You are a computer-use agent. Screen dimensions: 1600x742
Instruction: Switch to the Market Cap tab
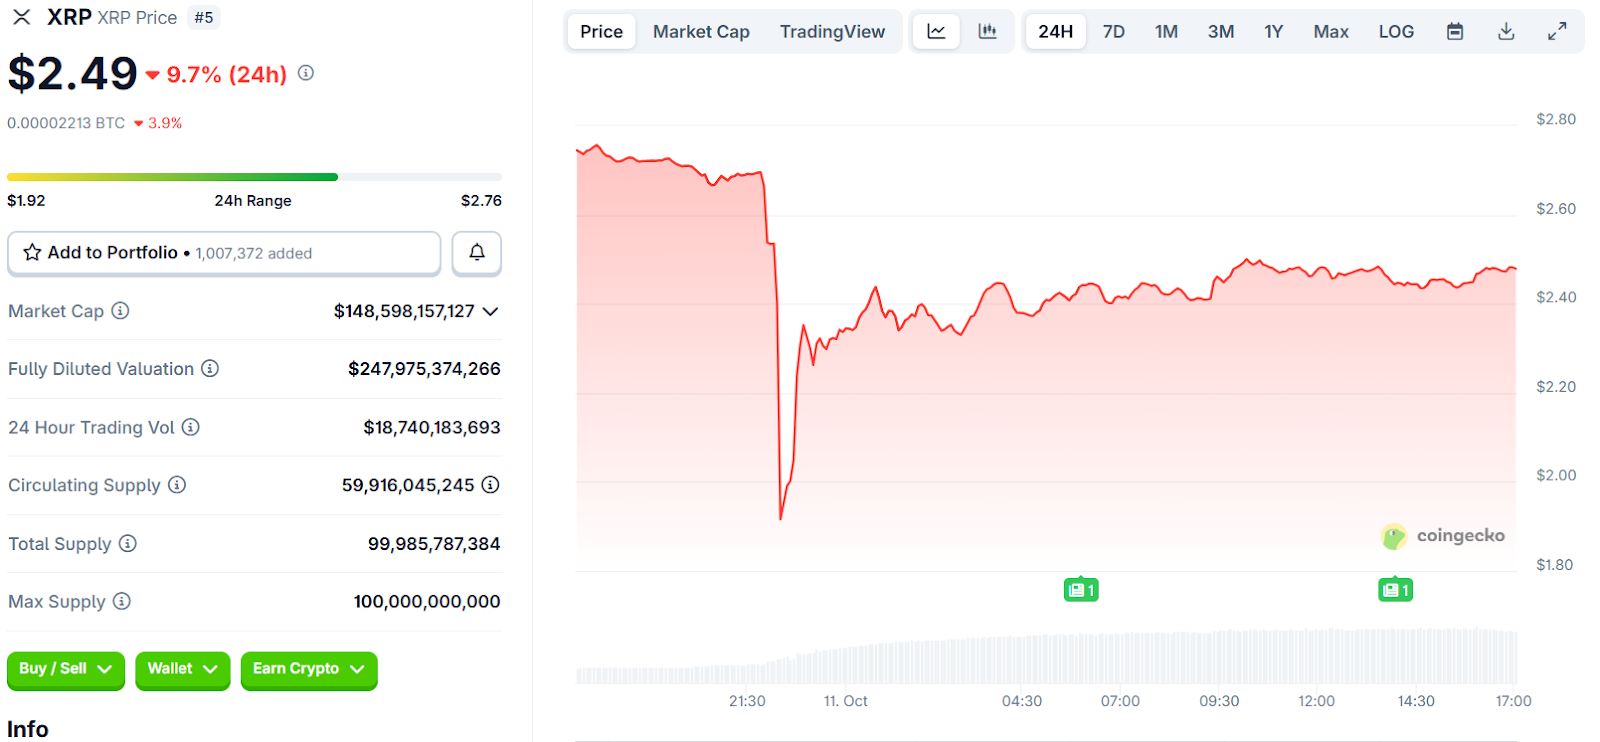tap(701, 32)
